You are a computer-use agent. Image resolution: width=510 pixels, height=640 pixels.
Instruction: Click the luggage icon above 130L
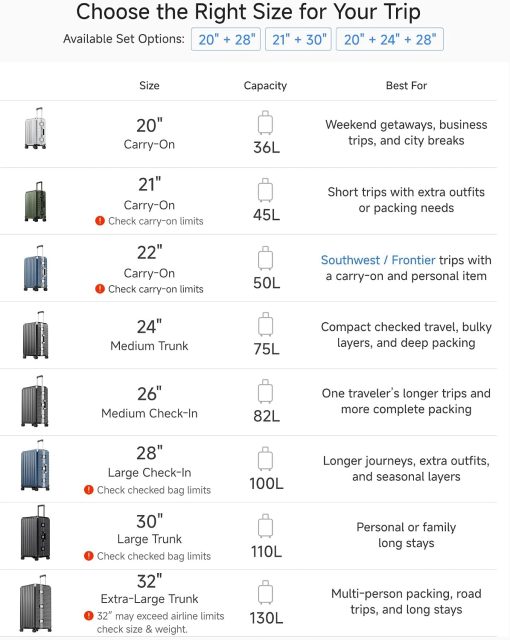tap(265, 592)
